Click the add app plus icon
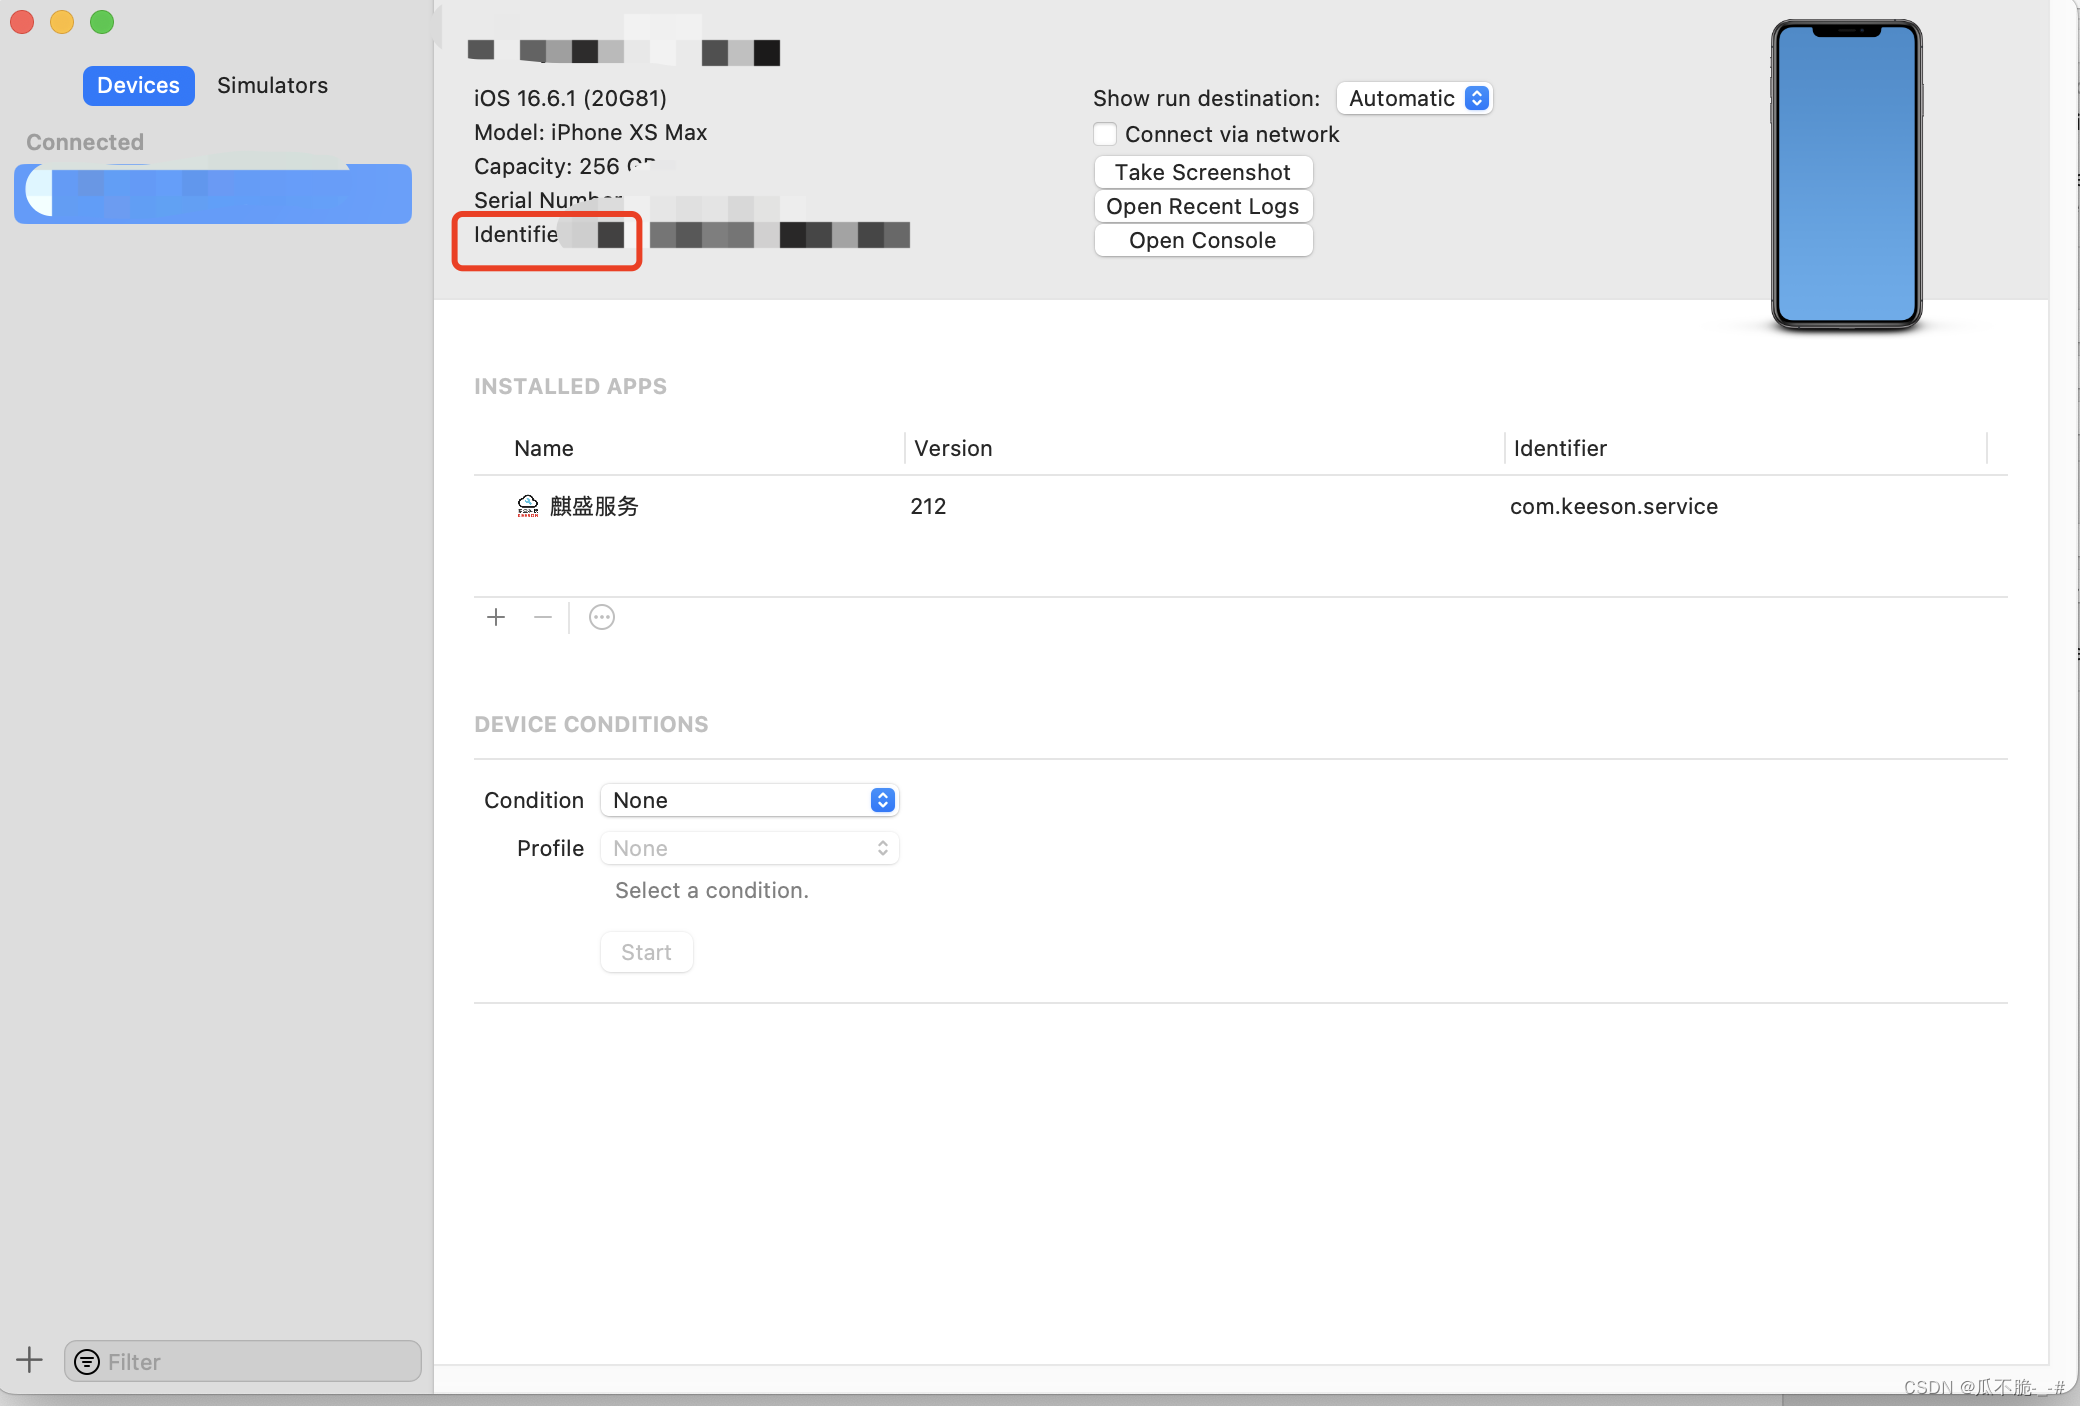This screenshot has width=2080, height=1406. 496,617
